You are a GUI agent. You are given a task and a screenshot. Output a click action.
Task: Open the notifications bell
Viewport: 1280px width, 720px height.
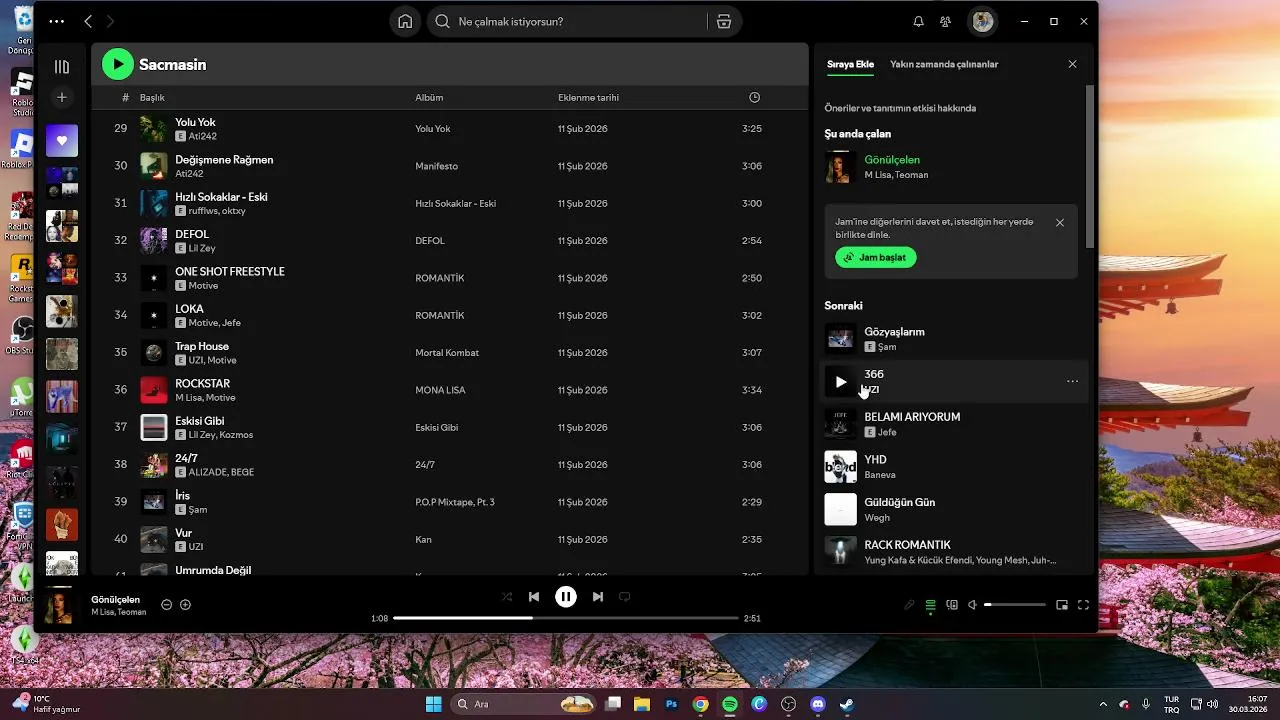click(x=918, y=21)
